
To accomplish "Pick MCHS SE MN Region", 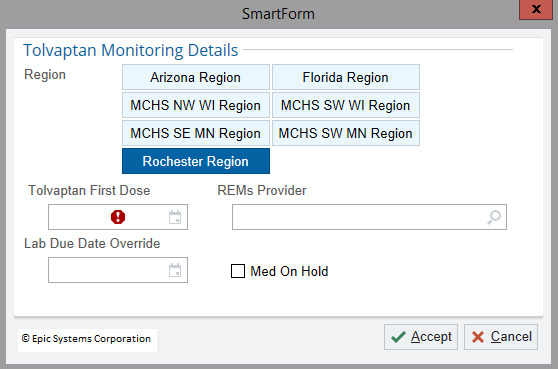I will [x=196, y=133].
